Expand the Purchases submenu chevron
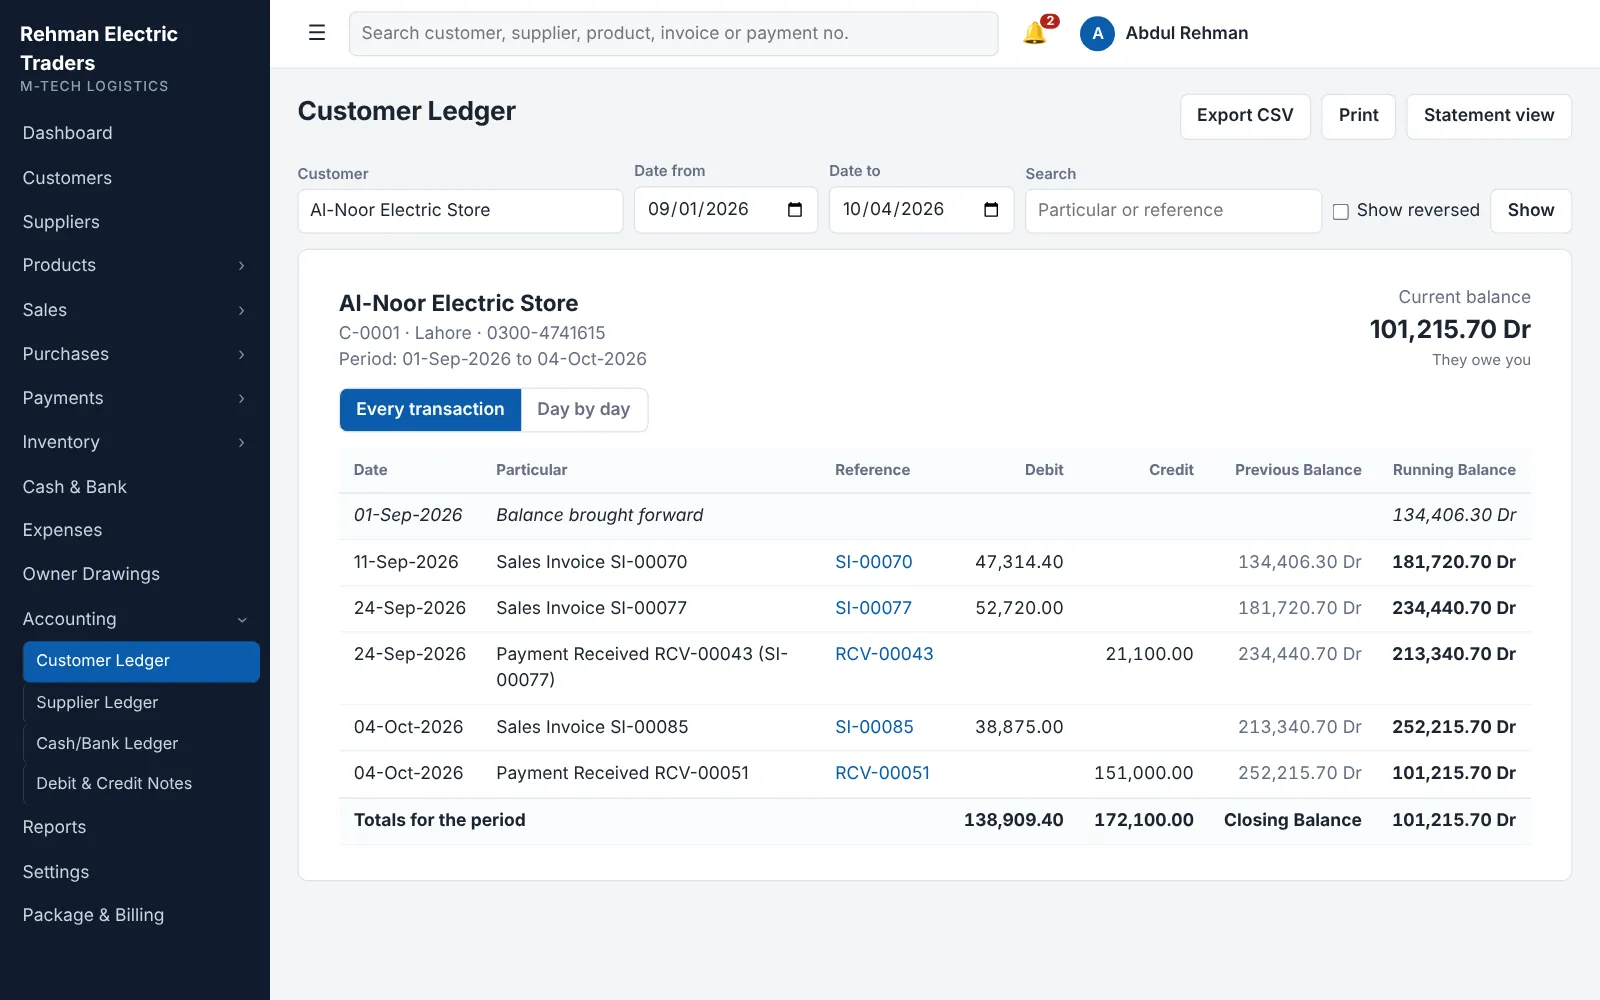 coord(241,355)
